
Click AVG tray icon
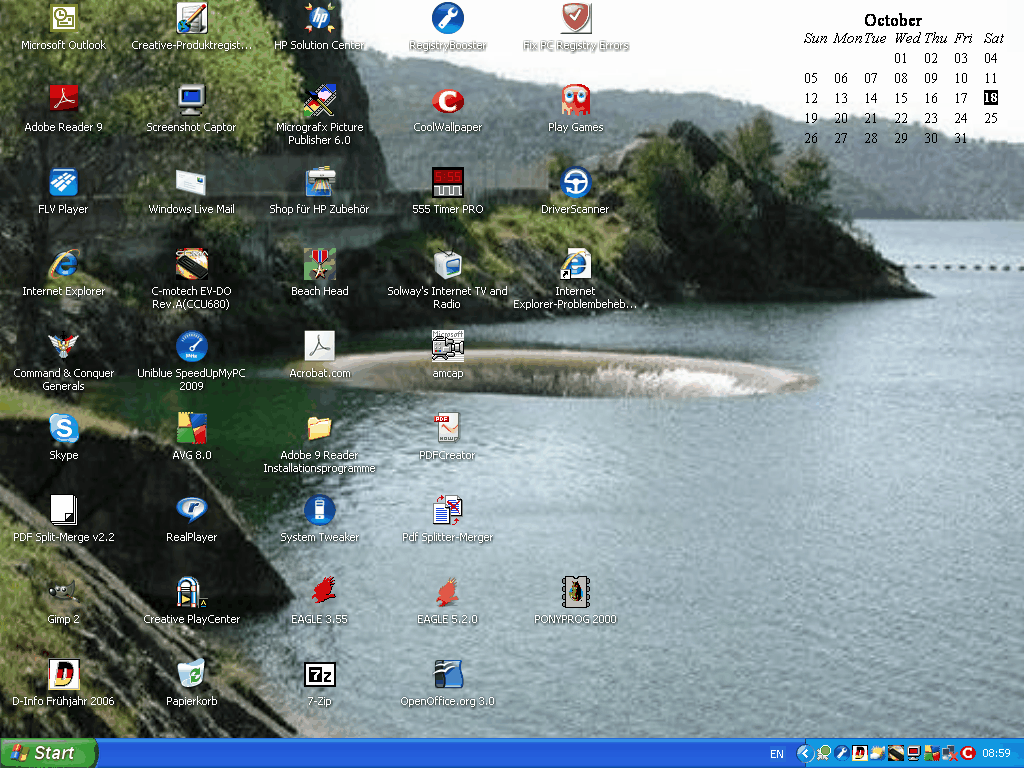point(932,753)
